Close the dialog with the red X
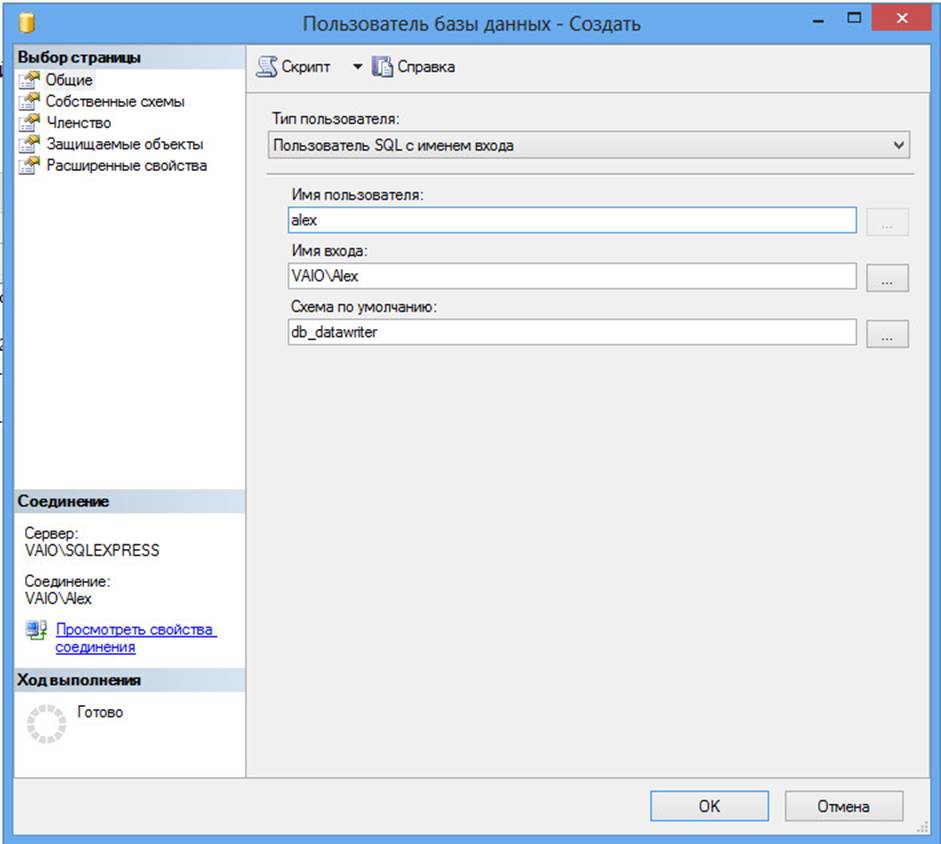Image resolution: width=941 pixels, height=844 pixels. 901,18
